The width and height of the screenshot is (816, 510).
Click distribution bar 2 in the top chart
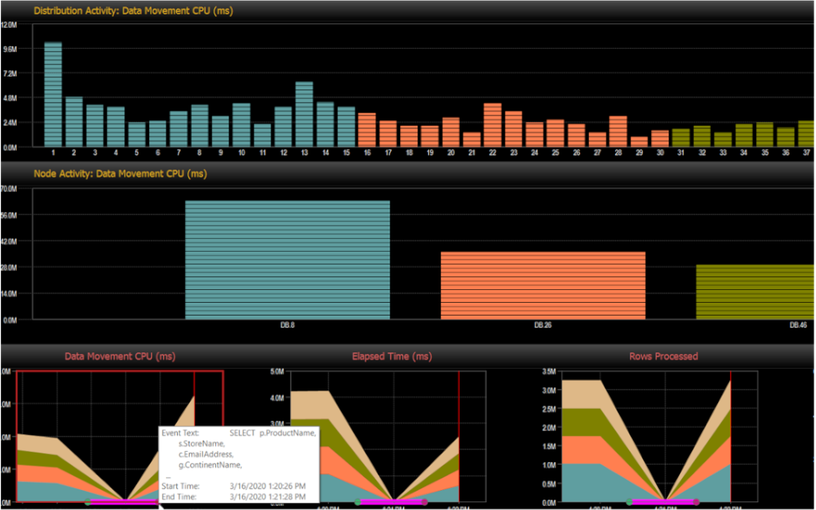click(74, 122)
